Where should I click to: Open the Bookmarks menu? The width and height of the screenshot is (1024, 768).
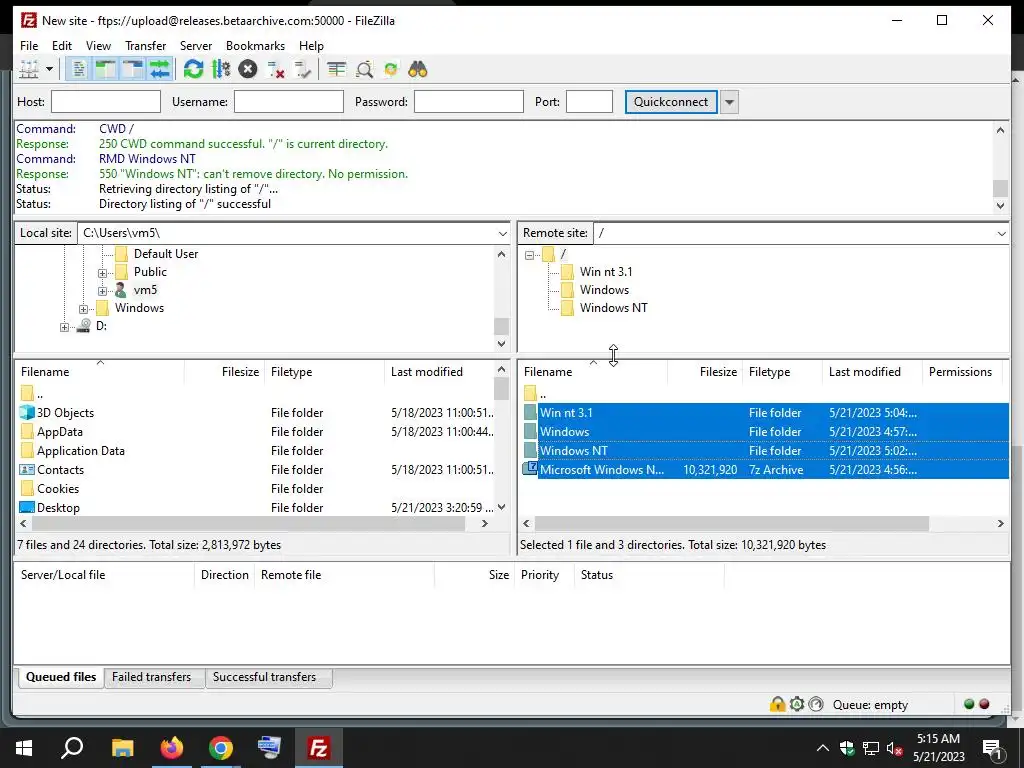(255, 46)
